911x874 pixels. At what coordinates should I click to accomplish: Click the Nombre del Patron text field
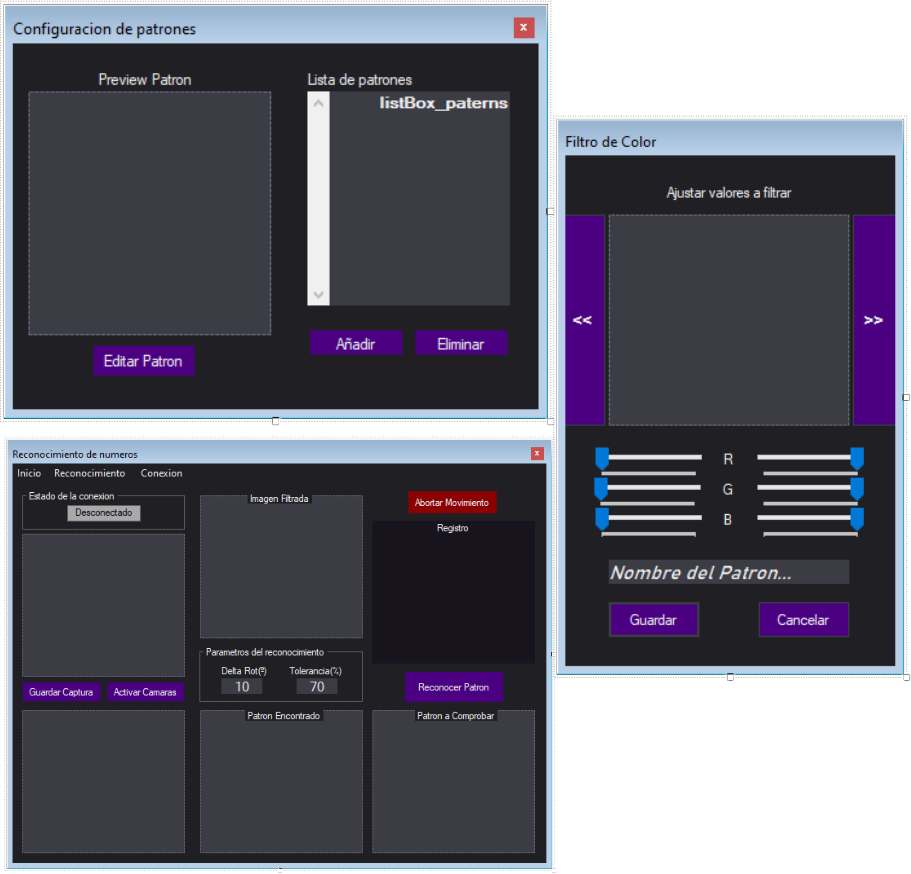728,571
